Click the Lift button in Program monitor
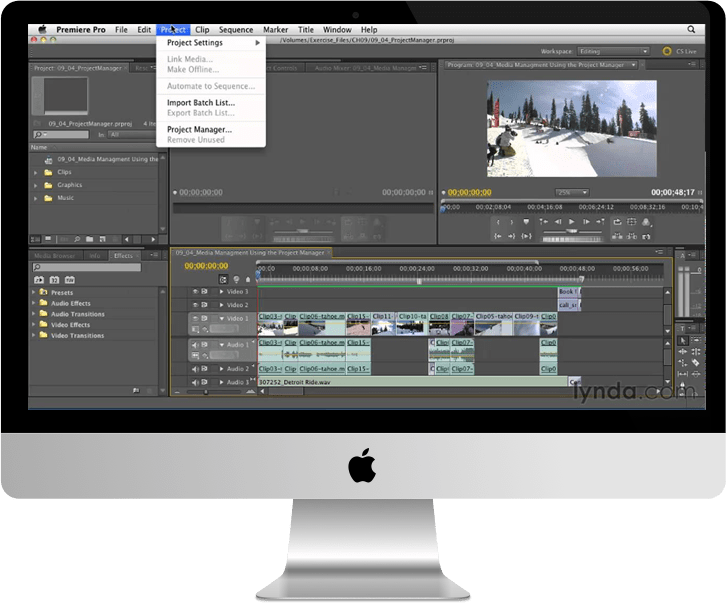Screen dimensions: 726x603 pos(617,236)
